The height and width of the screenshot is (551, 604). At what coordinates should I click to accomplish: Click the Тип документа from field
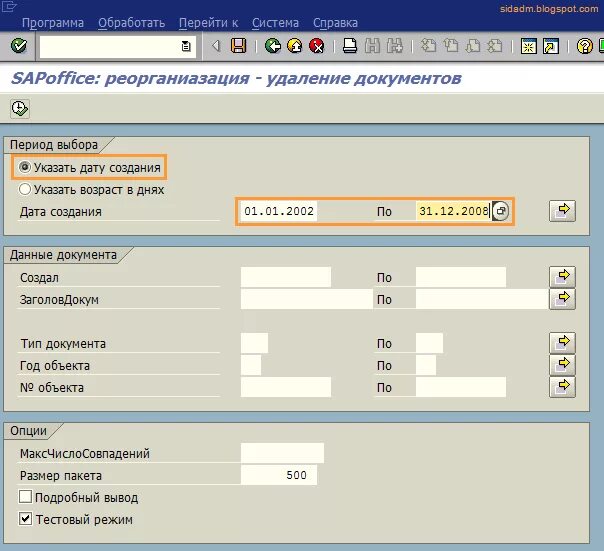(254, 343)
